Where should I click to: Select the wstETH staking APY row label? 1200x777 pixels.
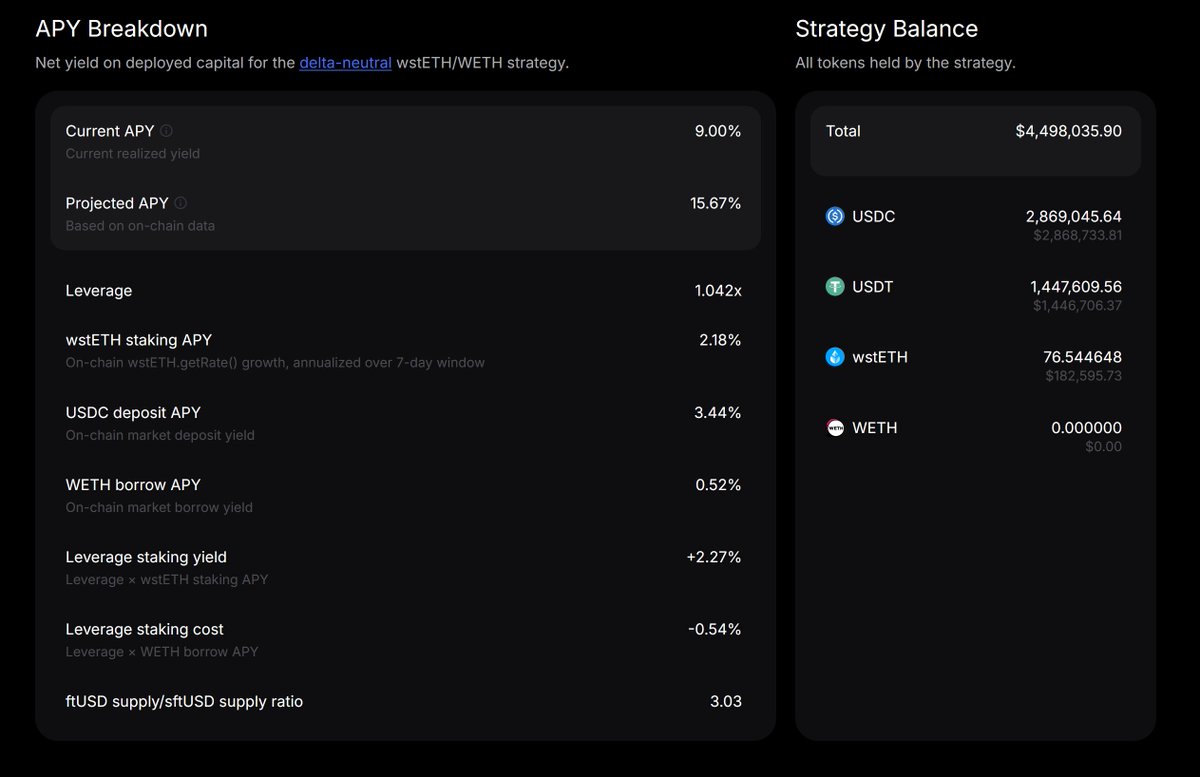click(139, 340)
